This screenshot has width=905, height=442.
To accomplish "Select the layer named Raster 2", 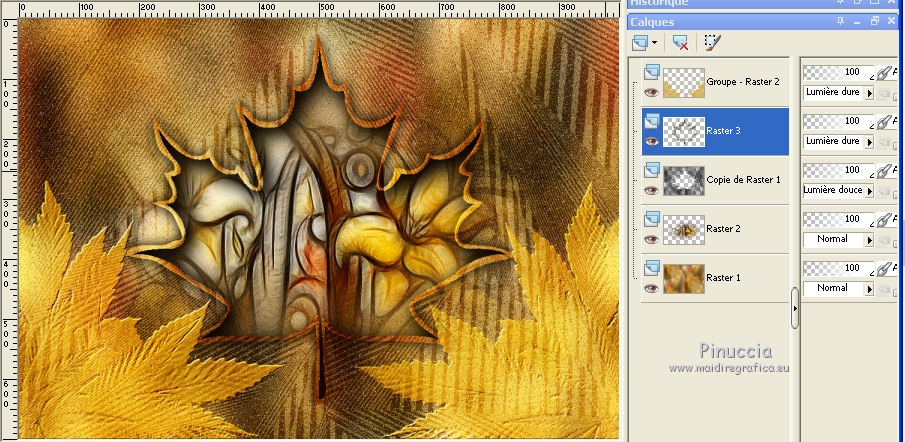I will (723, 229).
